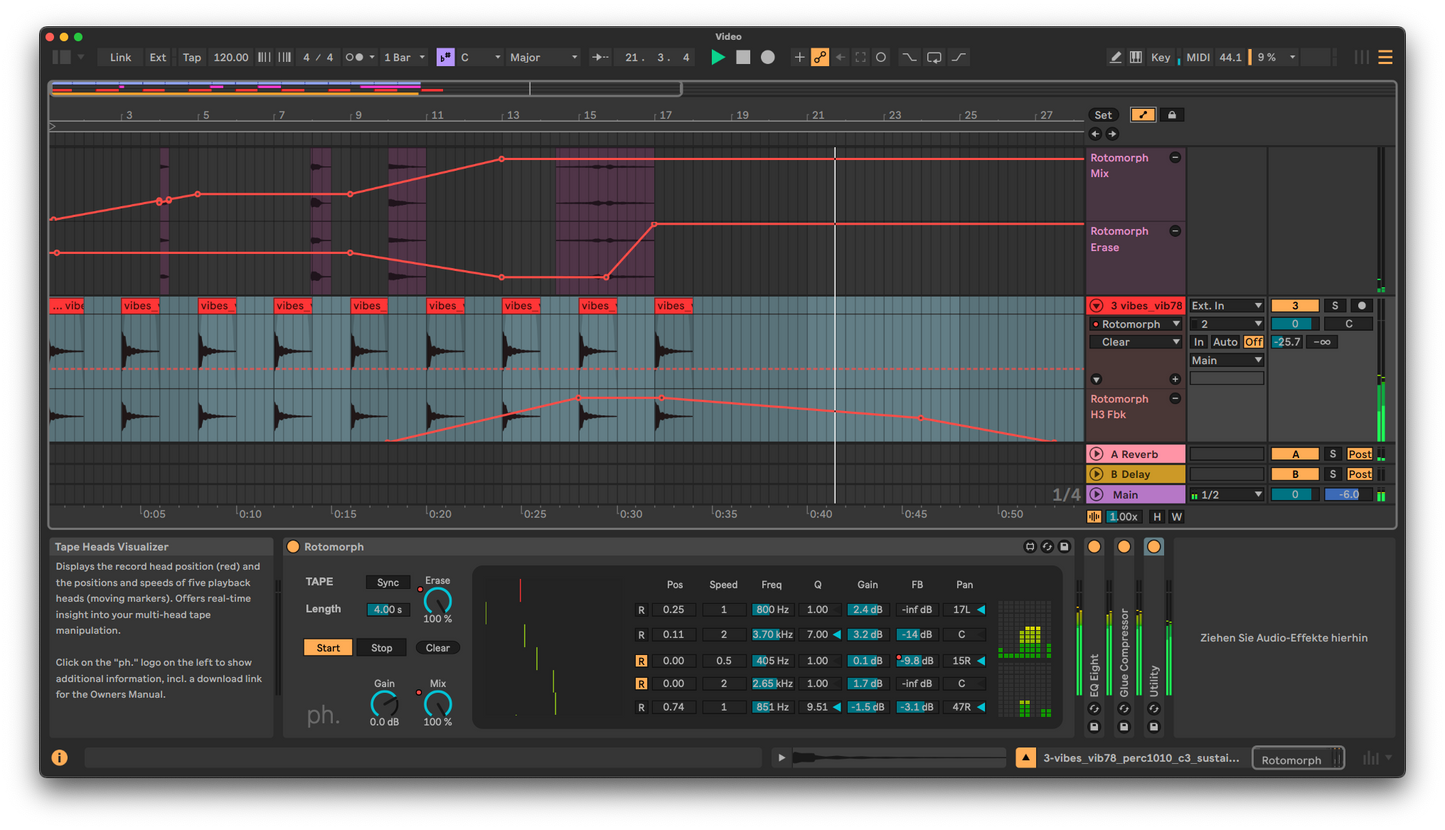Open the Clear automation control chooser
1445x830 pixels.
click(x=1136, y=342)
